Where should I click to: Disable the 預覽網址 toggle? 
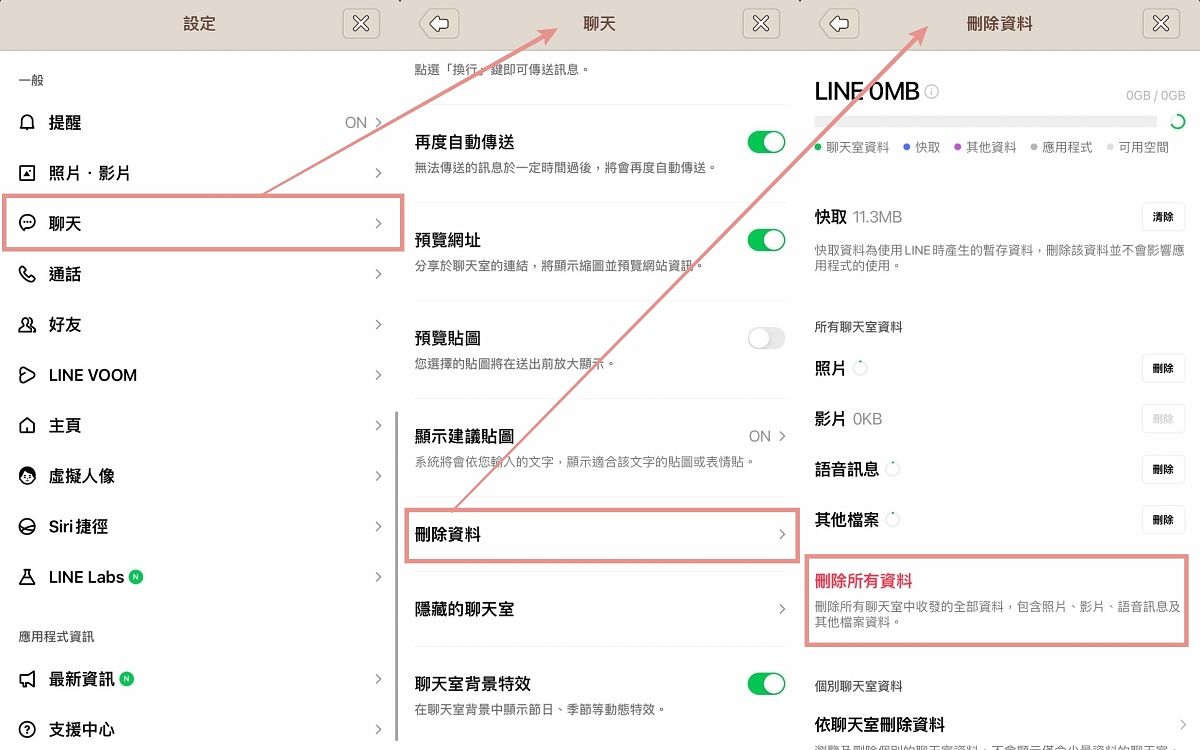[x=766, y=240]
